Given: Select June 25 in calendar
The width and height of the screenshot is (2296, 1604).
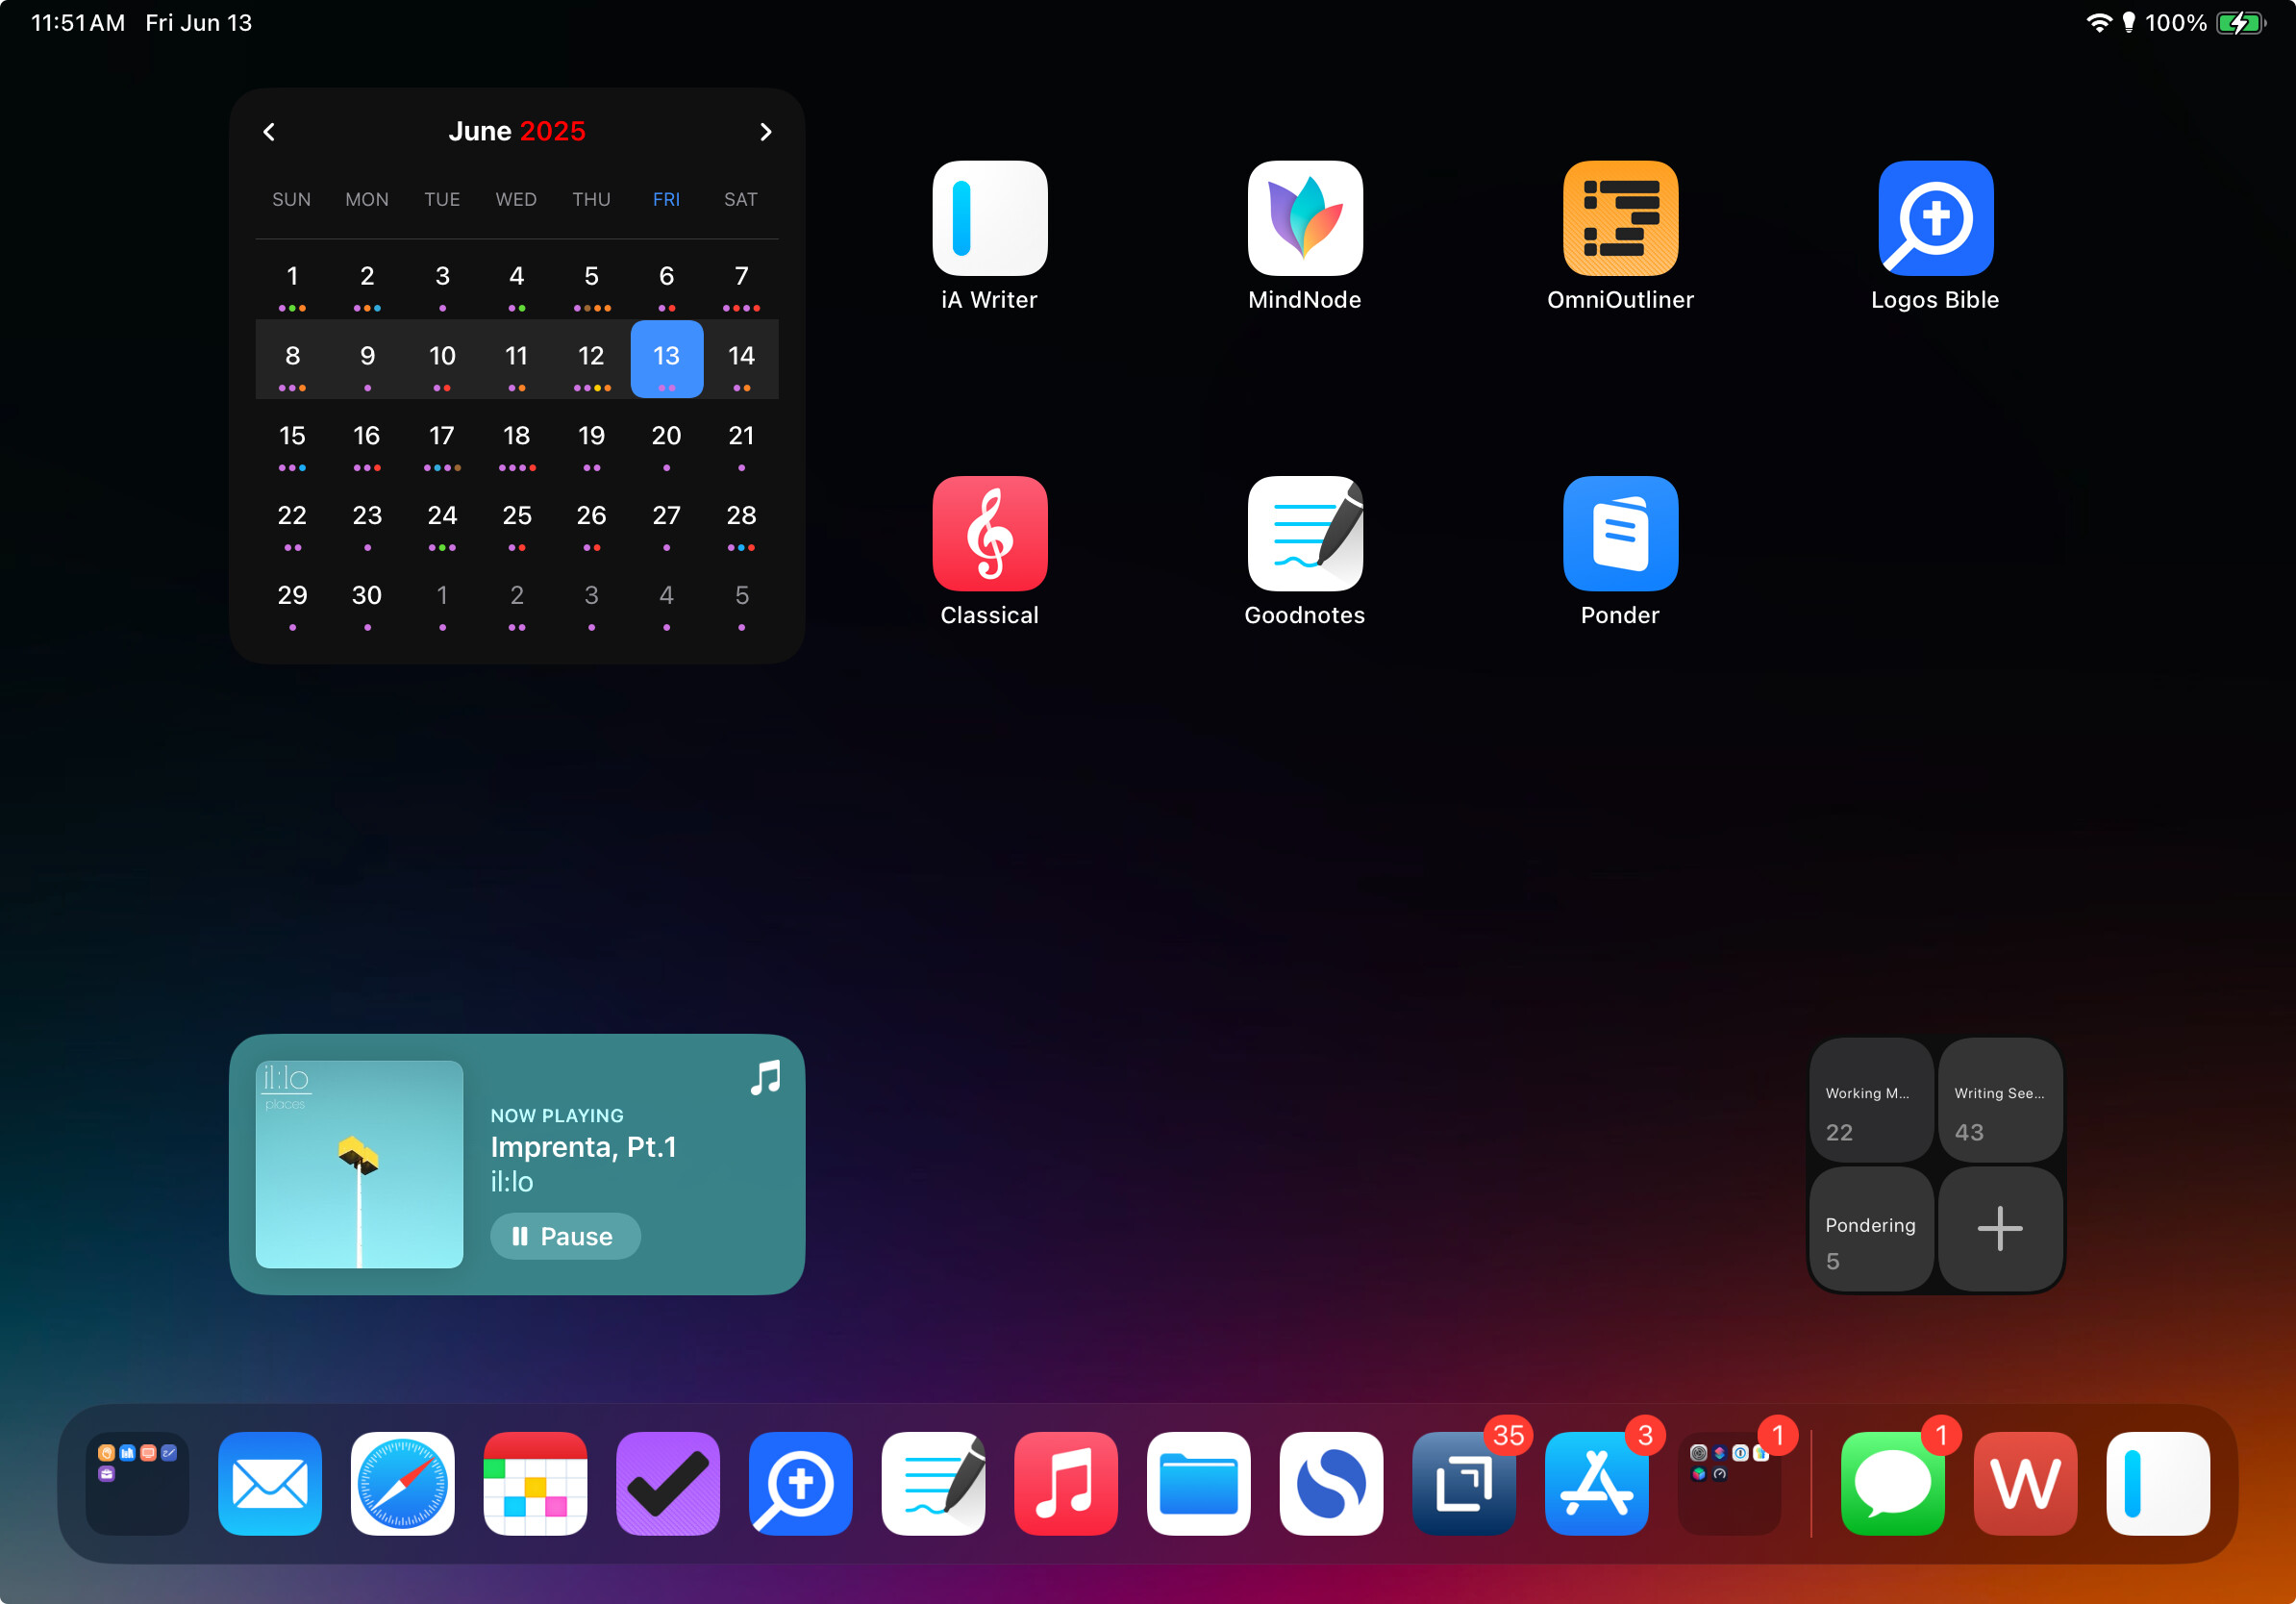Looking at the screenshot, I should point(517,519).
